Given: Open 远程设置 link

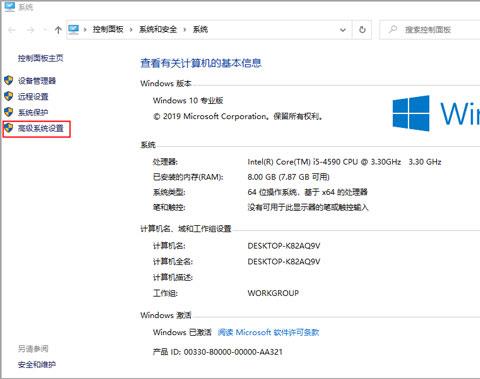Looking at the screenshot, I should tap(33, 97).
